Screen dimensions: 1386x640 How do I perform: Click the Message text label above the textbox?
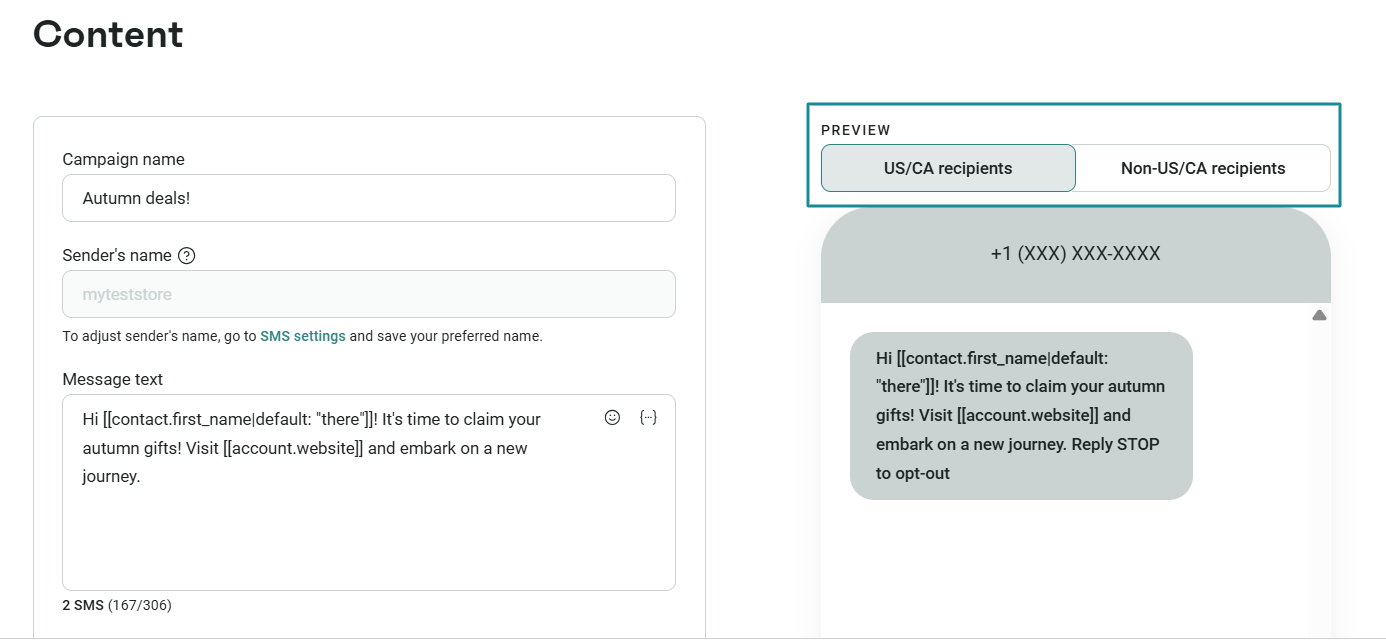(x=112, y=379)
